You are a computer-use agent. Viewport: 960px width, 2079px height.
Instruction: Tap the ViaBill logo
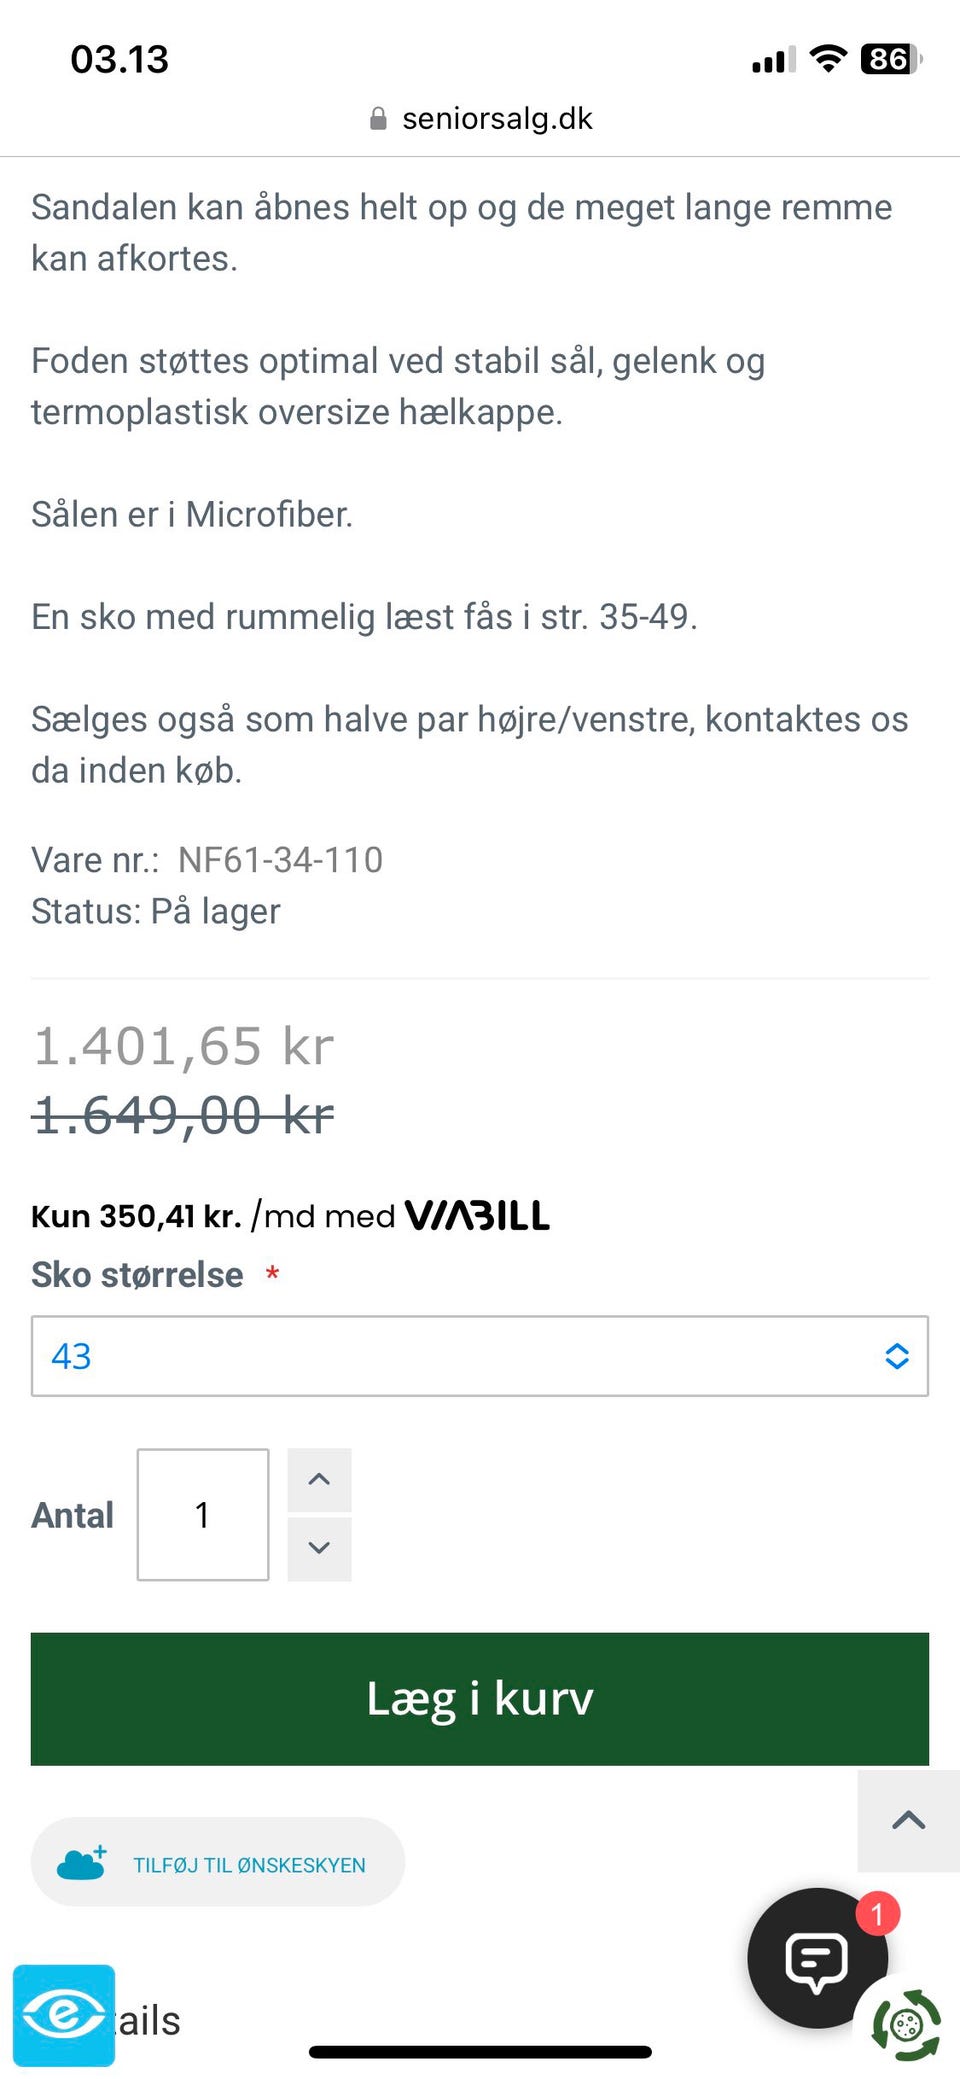coord(477,1215)
